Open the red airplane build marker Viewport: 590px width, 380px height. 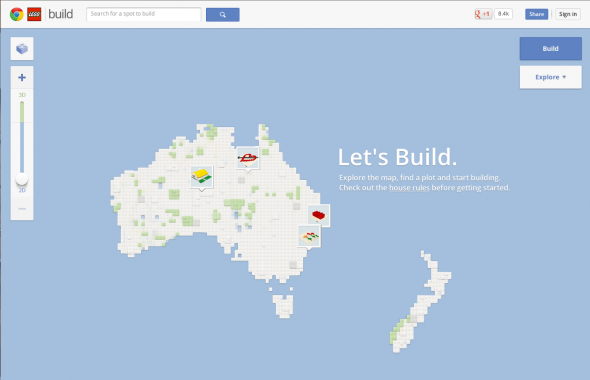248,158
